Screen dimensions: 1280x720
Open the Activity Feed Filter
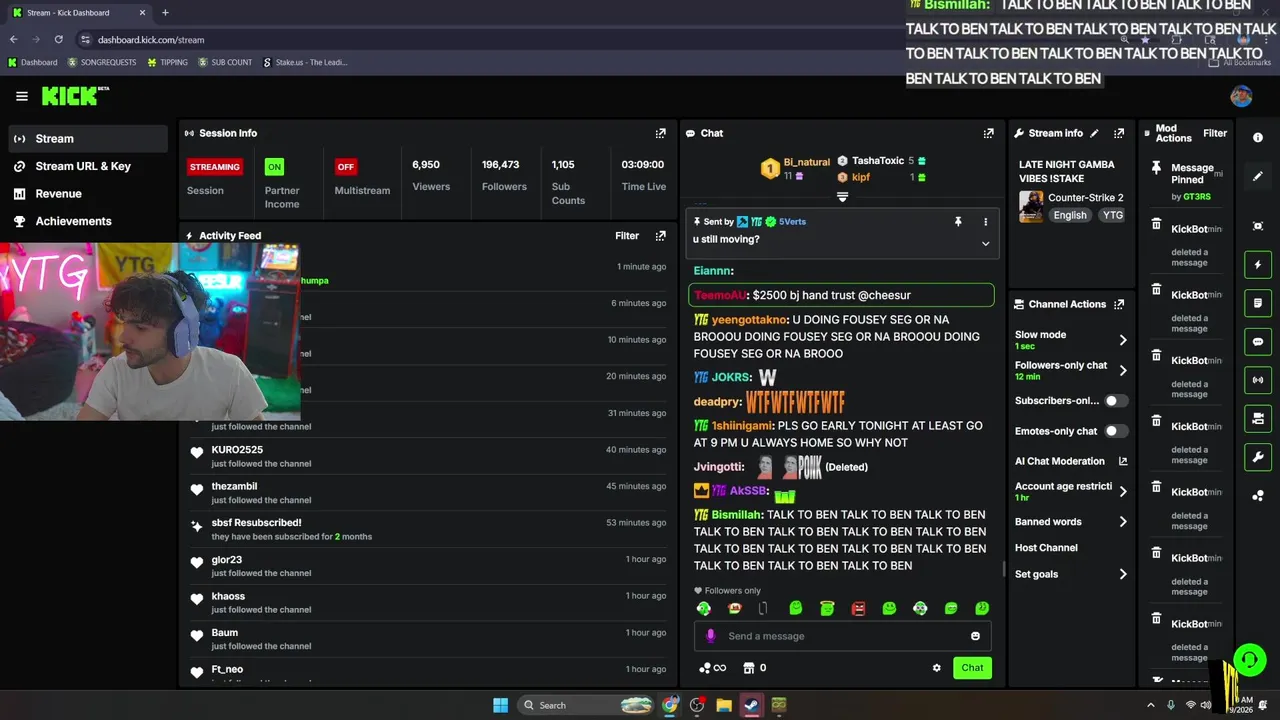click(x=627, y=236)
